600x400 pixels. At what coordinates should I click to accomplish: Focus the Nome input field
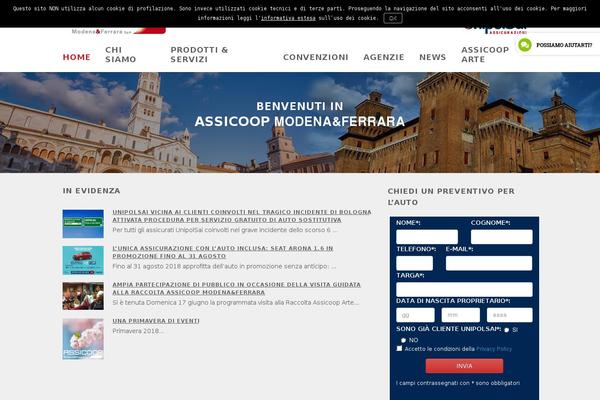point(427,237)
